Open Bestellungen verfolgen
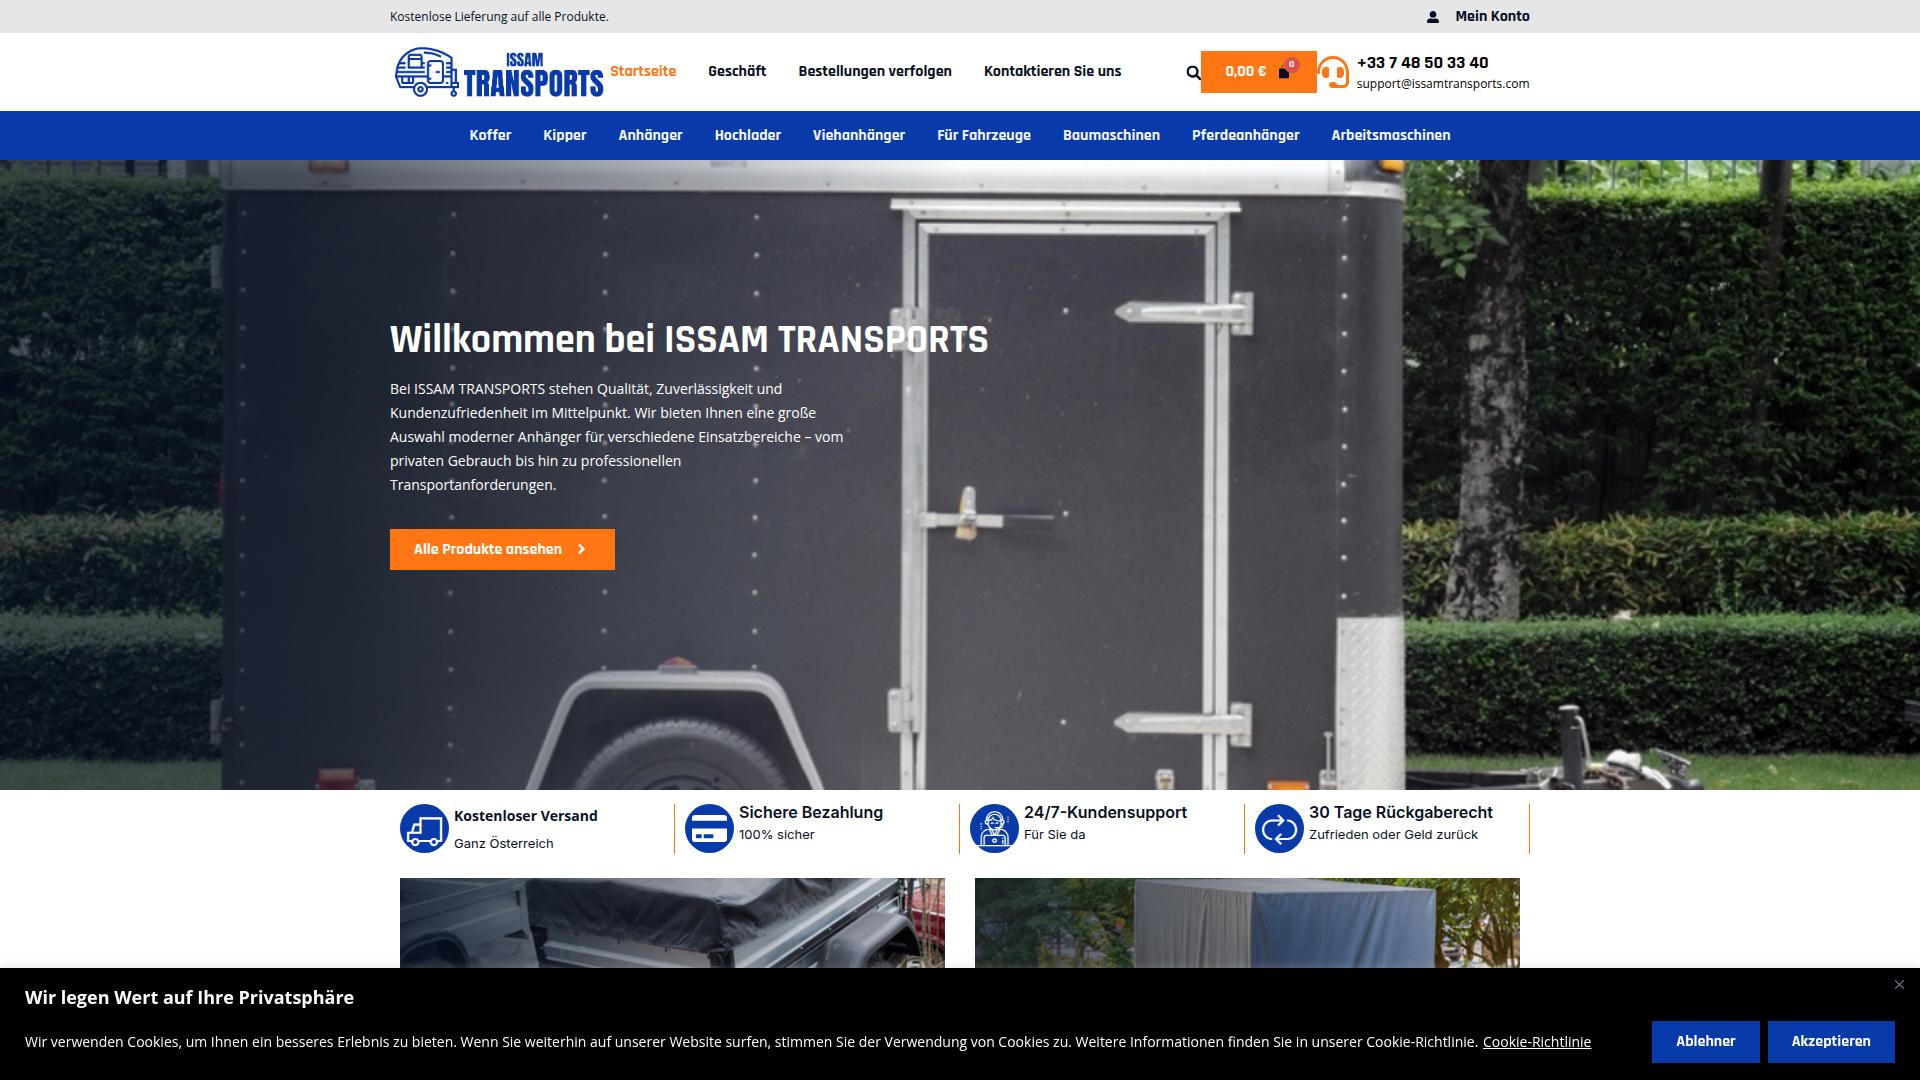Screen dimensions: 1920x1080 (875, 71)
